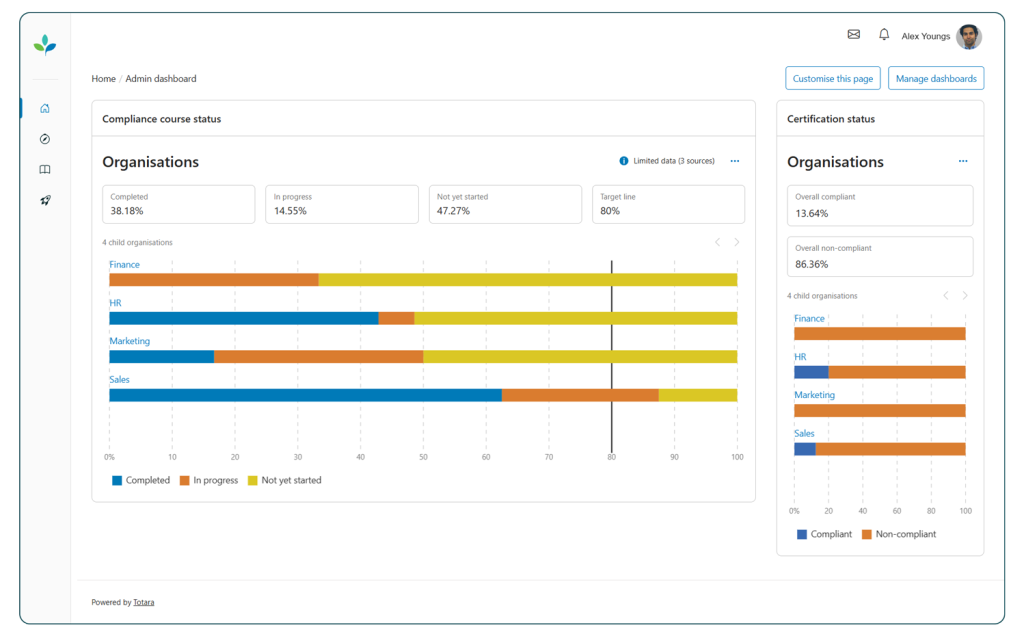
Task: Go to next page of compliance child organisations
Action: coord(737,242)
